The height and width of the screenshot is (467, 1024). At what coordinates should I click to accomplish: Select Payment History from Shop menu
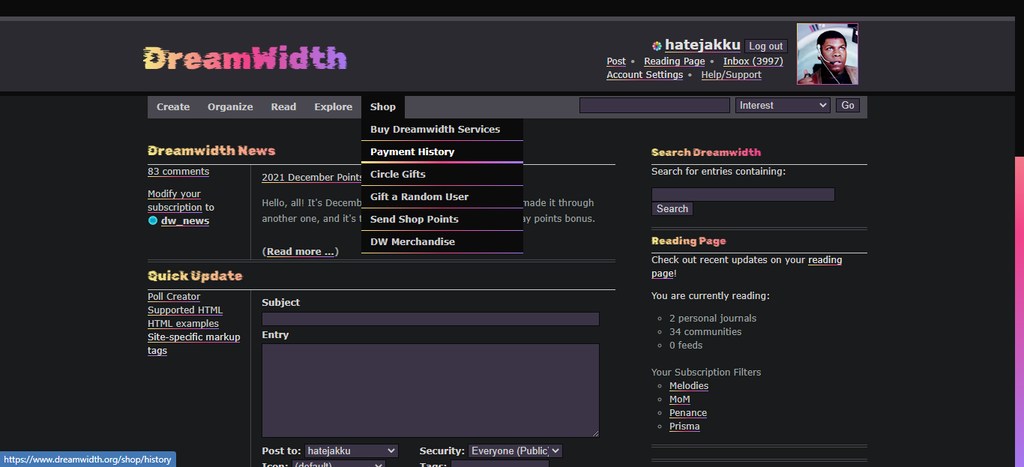[442, 152]
